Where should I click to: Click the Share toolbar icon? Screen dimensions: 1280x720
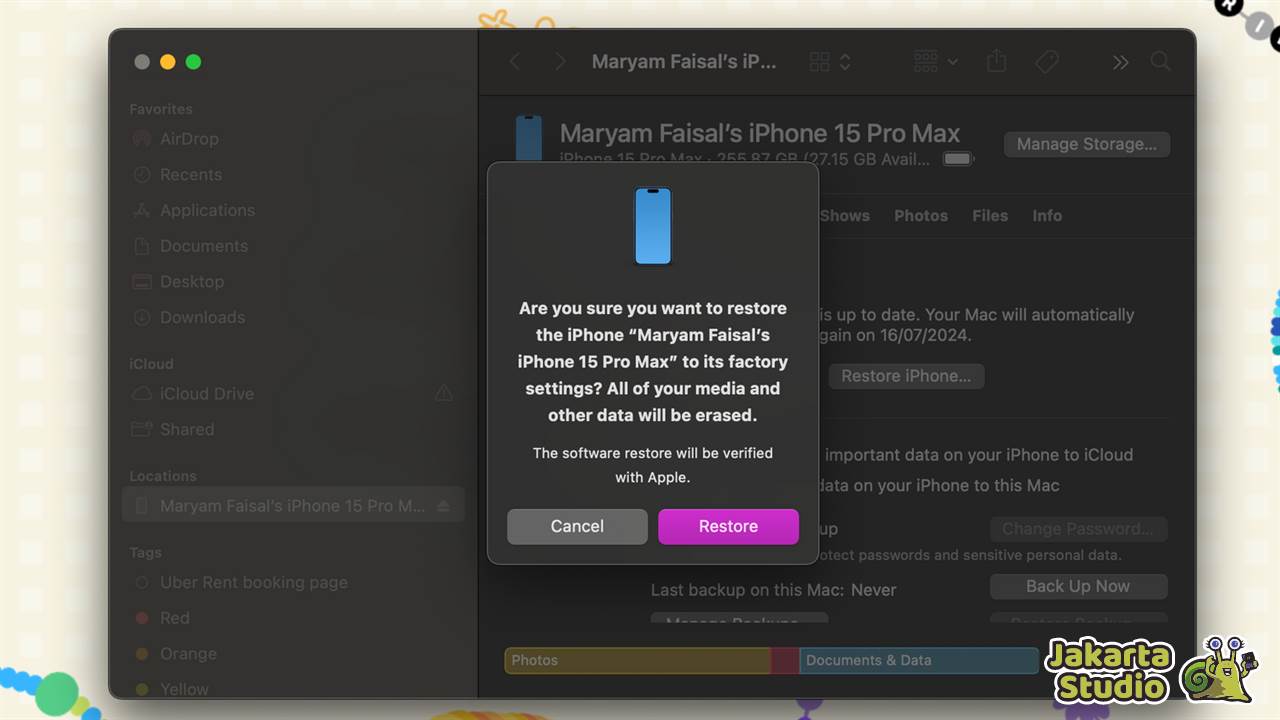[996, 62]
